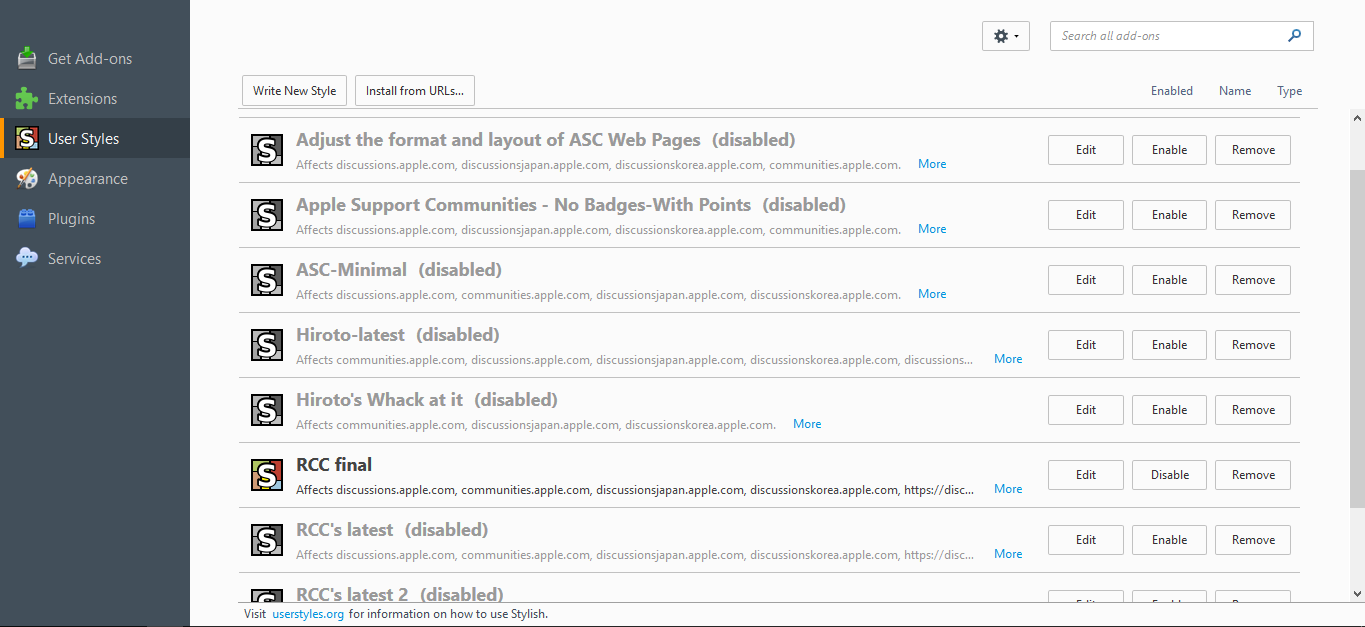Sort the styles list by Name

1235,91
